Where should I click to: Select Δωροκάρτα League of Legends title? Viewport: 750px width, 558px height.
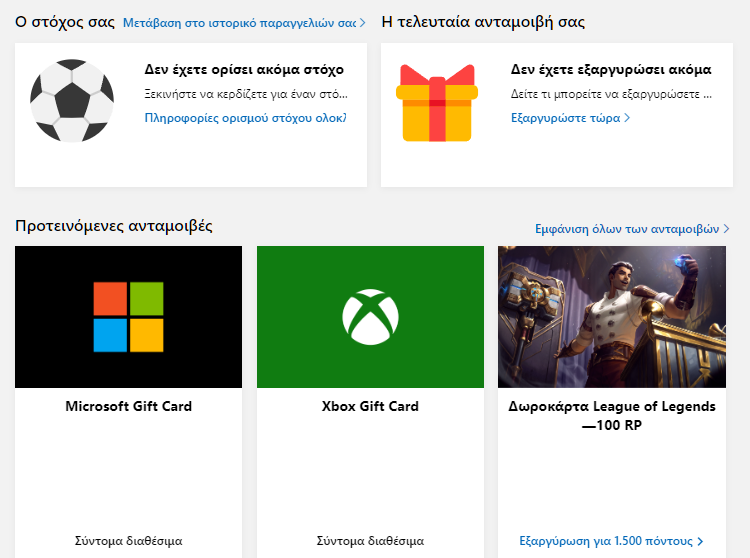[x=612, y=415]
